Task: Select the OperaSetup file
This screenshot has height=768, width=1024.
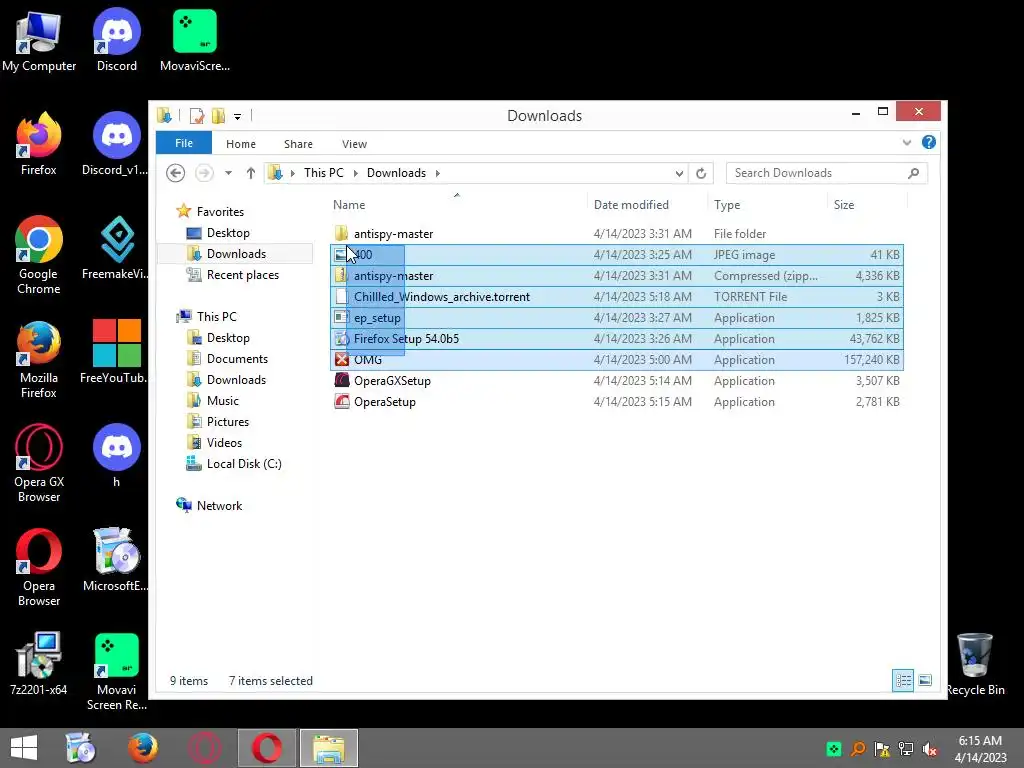Action: [x=617, y=402]
